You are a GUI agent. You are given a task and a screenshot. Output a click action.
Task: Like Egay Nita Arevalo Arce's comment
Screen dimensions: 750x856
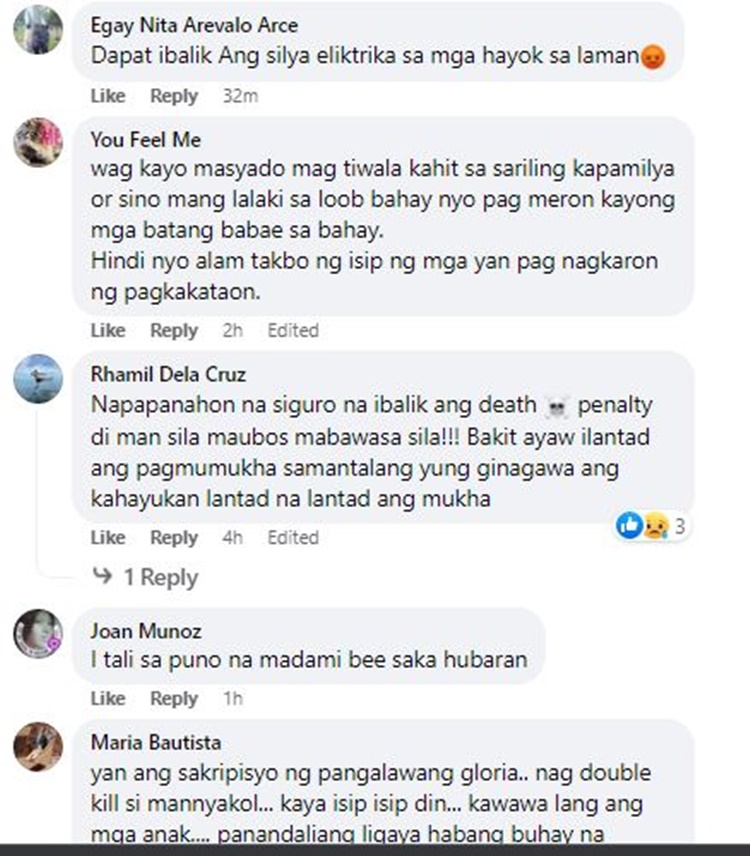[108, 96]
